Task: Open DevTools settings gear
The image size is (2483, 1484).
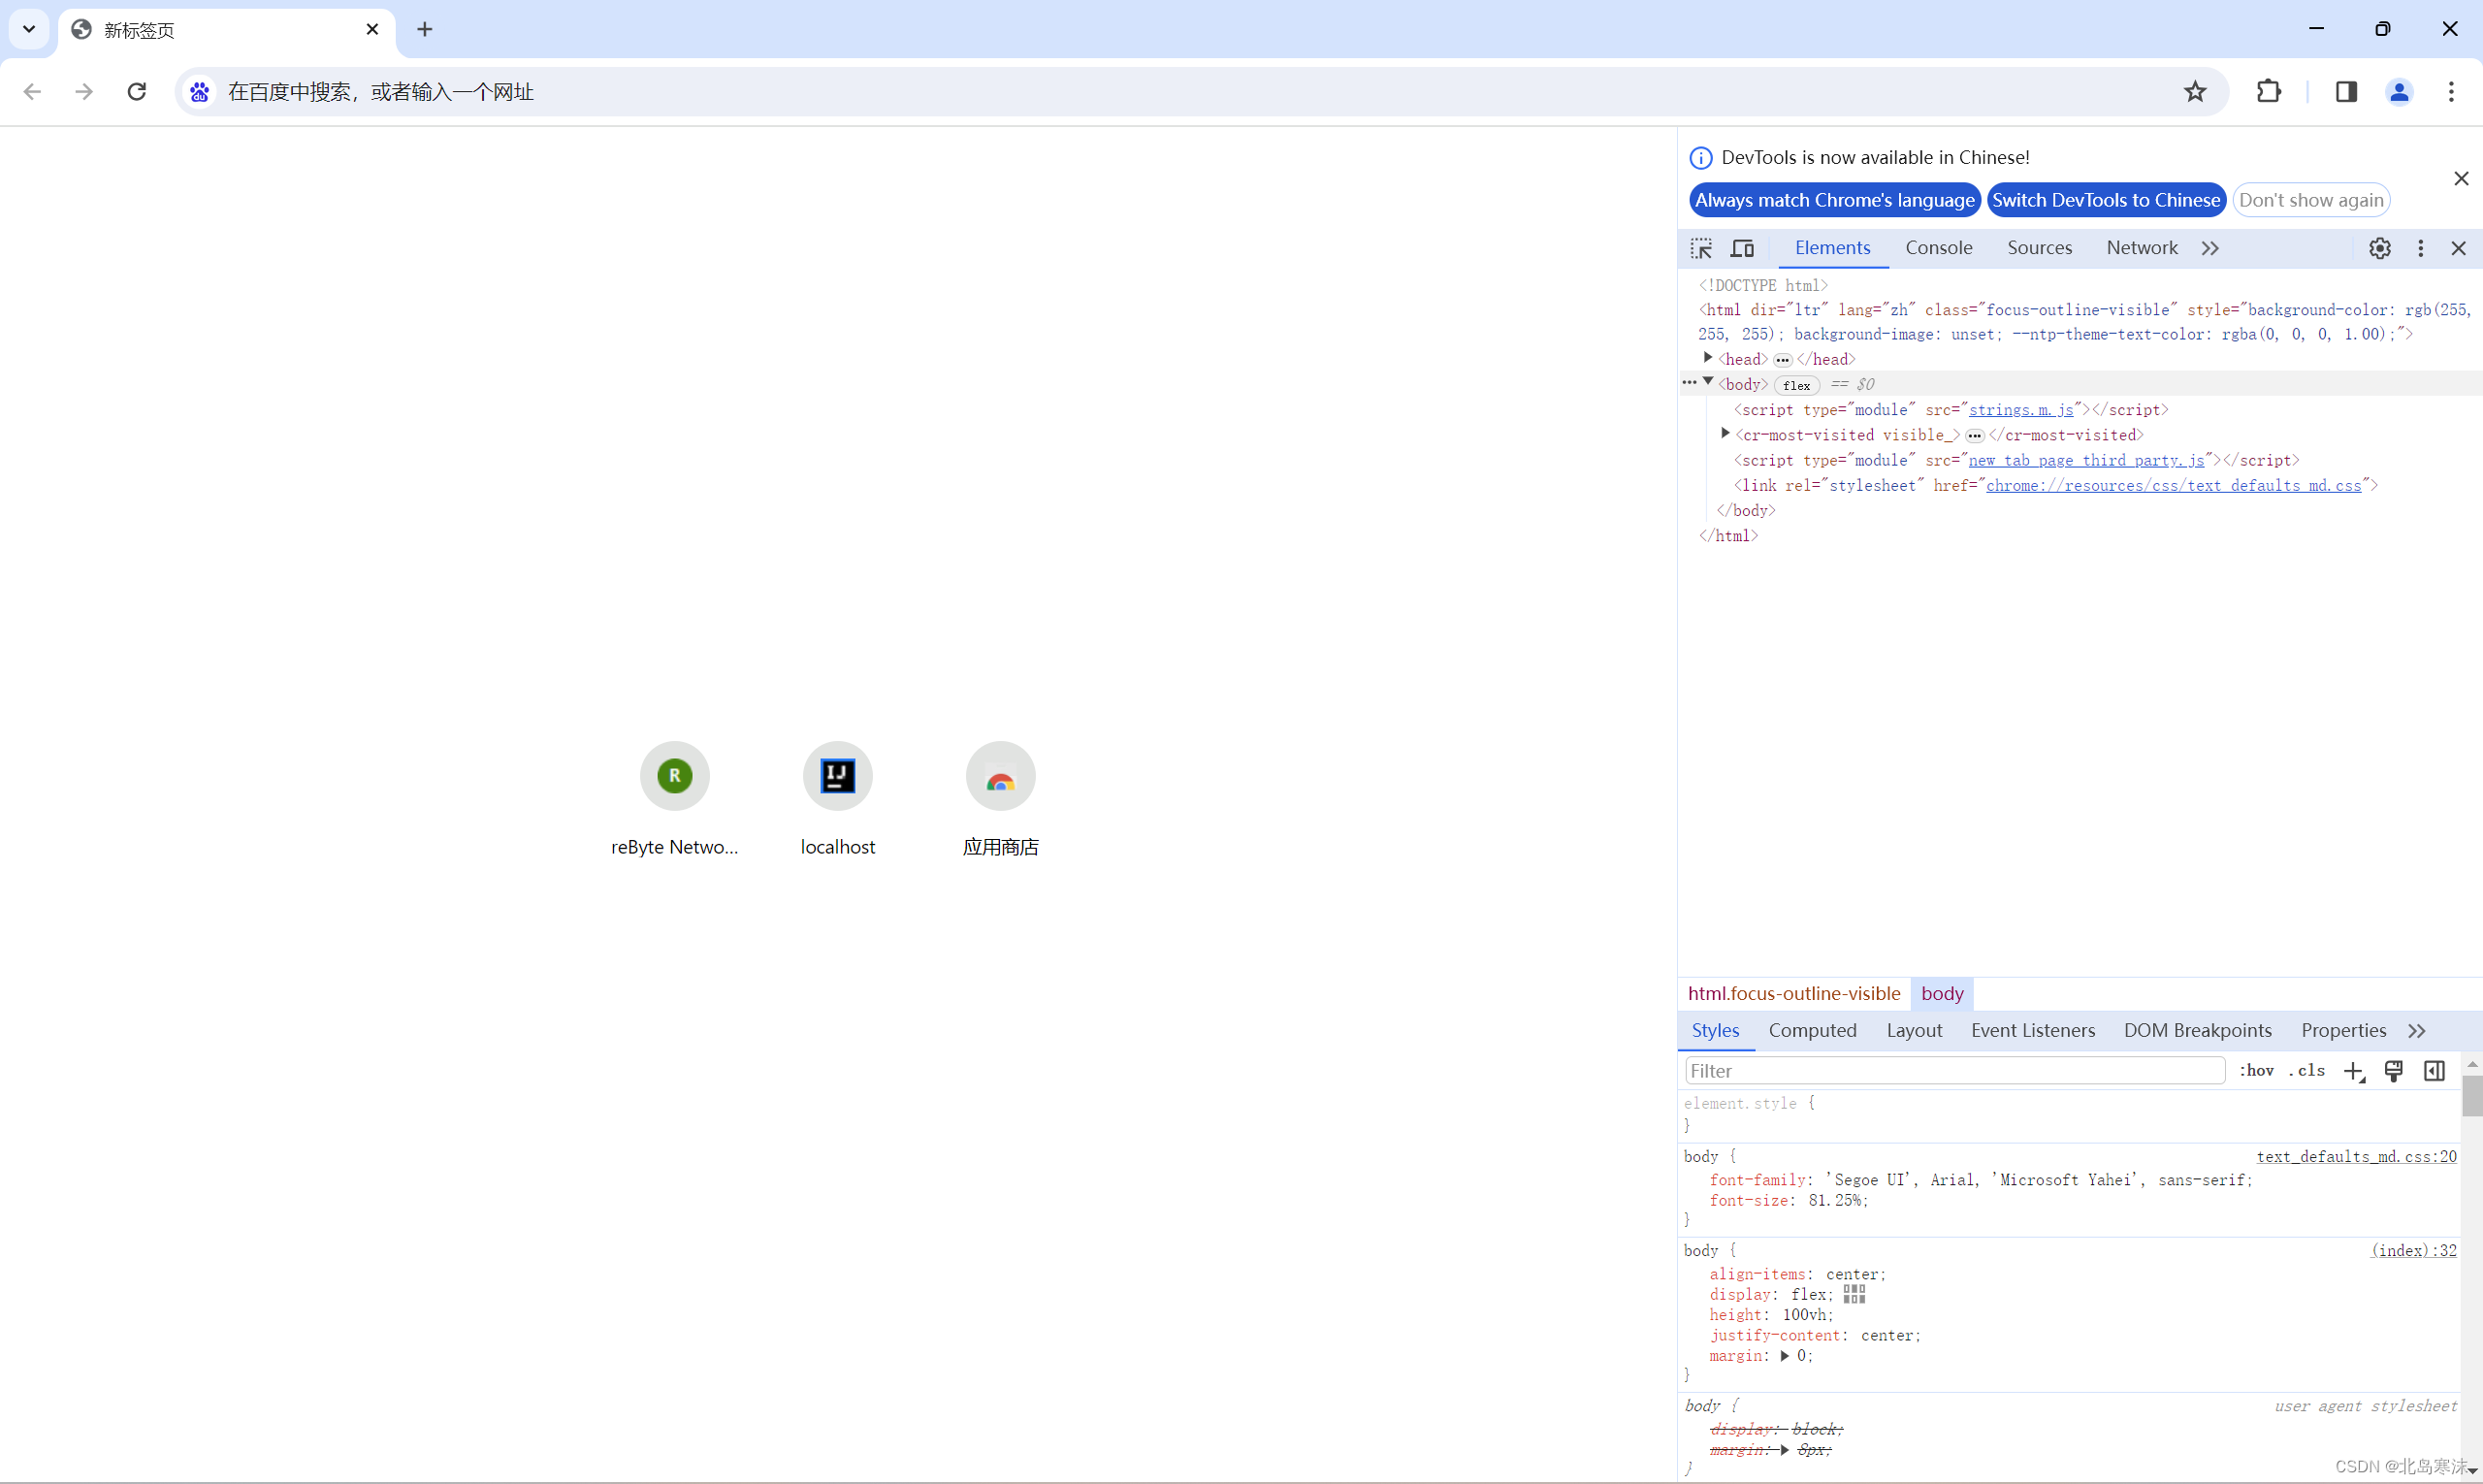Action: pyautogui.click(x=2379, y=248)
